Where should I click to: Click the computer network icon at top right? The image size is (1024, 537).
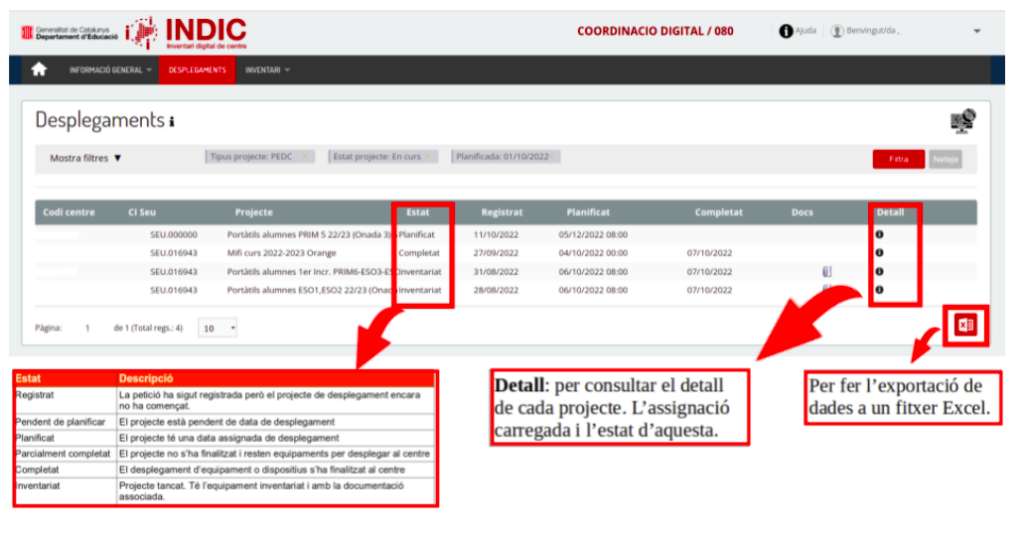coord(962,122)
